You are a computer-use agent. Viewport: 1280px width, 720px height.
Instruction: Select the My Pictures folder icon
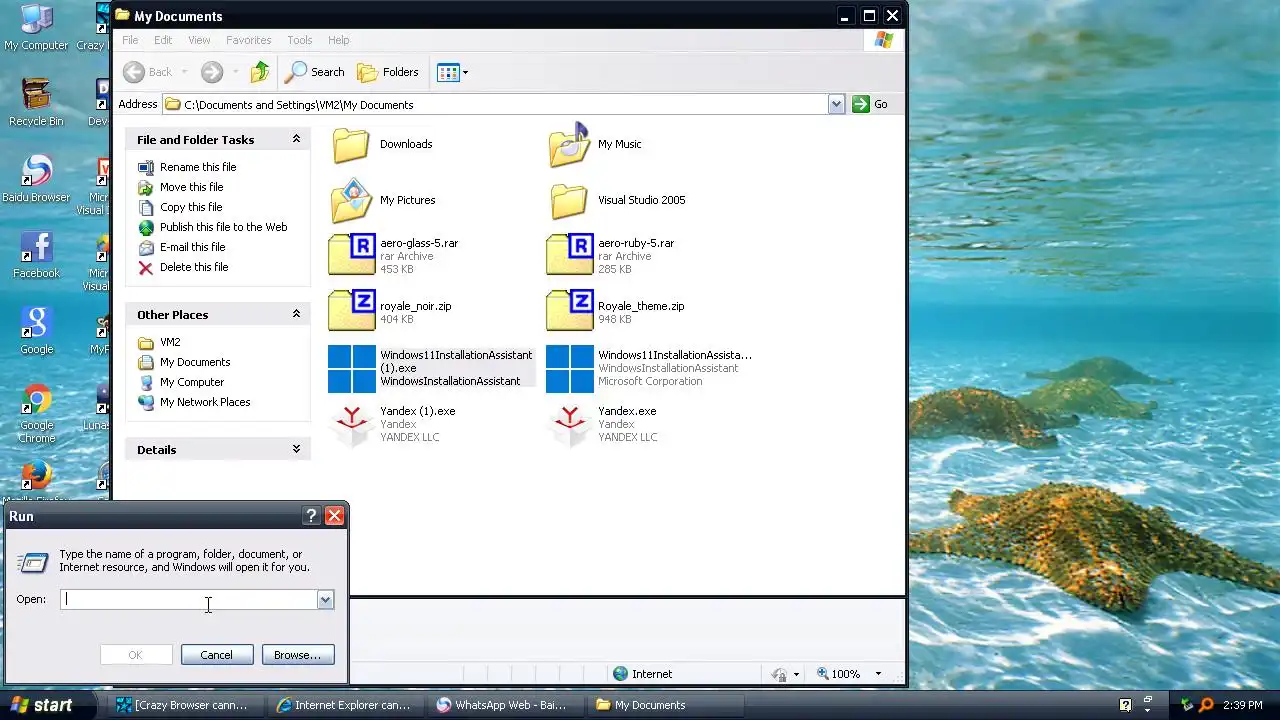[351, 201]
